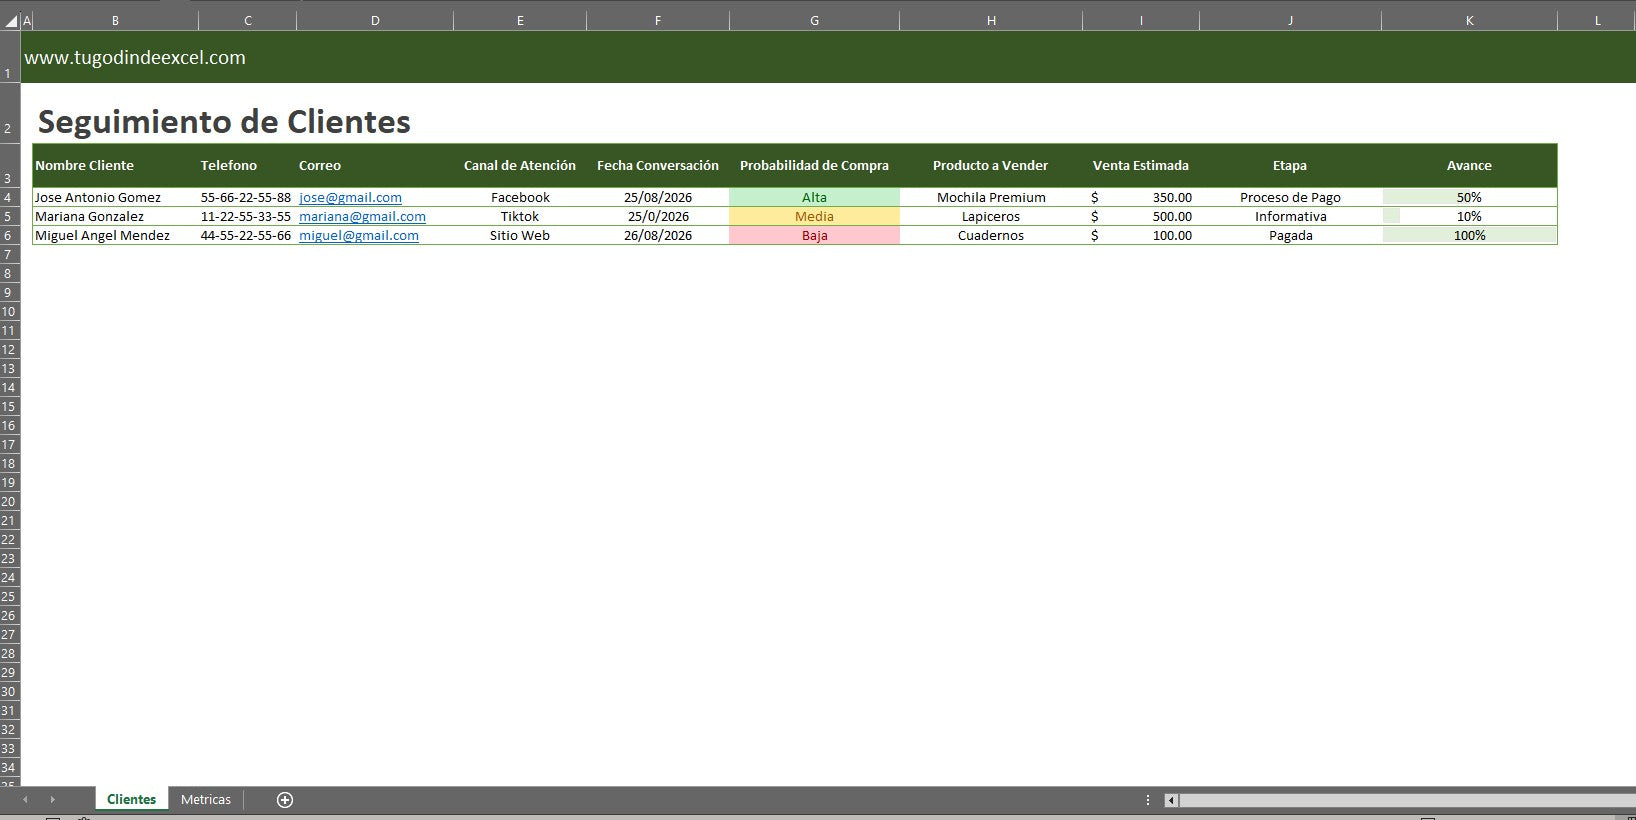Select the Miguel Angel Mendez cell
The height and width of the screenshot is (820, 1636).
pyautogui.click(x=115, y=236)
